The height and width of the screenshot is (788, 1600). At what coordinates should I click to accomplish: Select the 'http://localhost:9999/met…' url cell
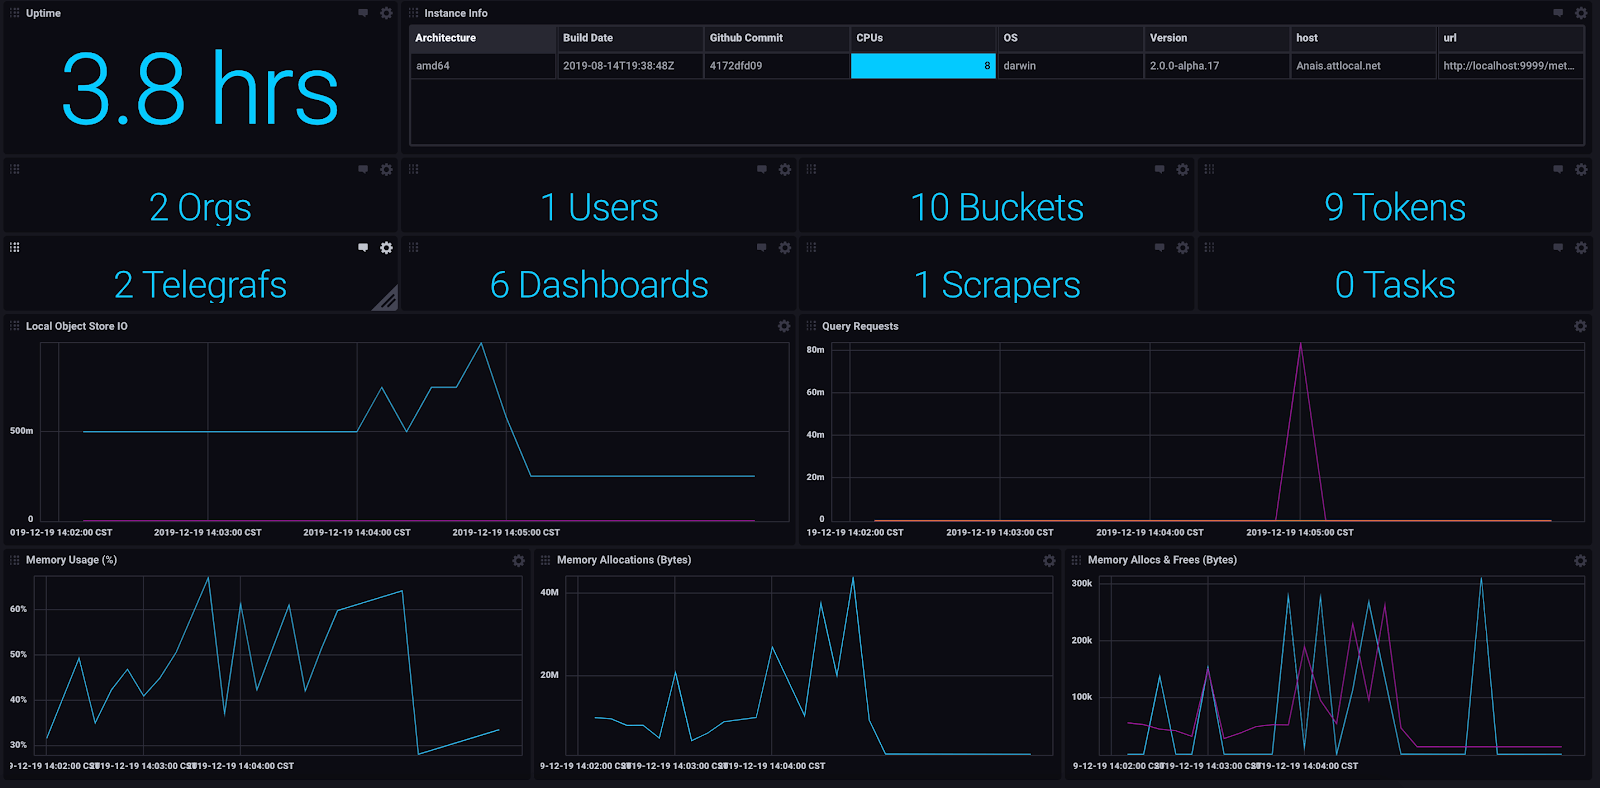pyautogui.click(x=1511, y=66)
